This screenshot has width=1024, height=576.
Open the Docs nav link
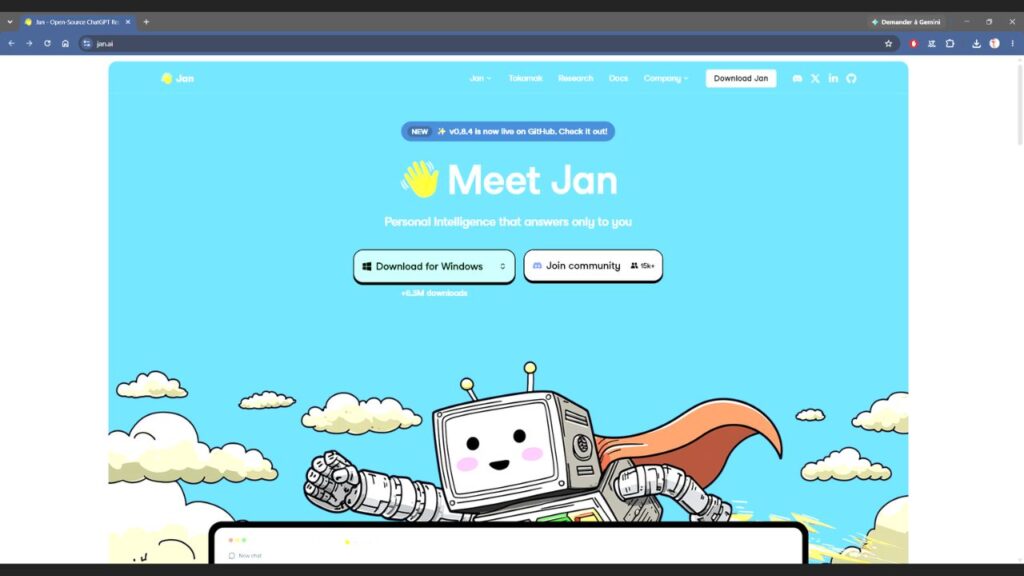pos(618,78)
